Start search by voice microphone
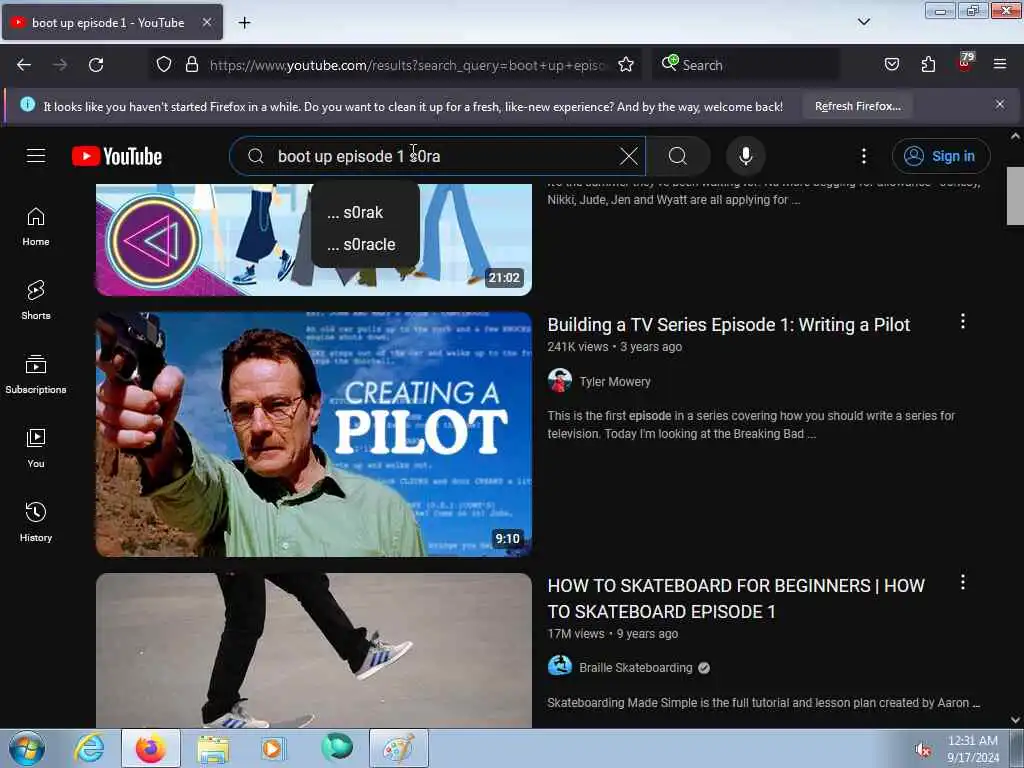This screenshot has height=768, width=1024. click(745, 156)
